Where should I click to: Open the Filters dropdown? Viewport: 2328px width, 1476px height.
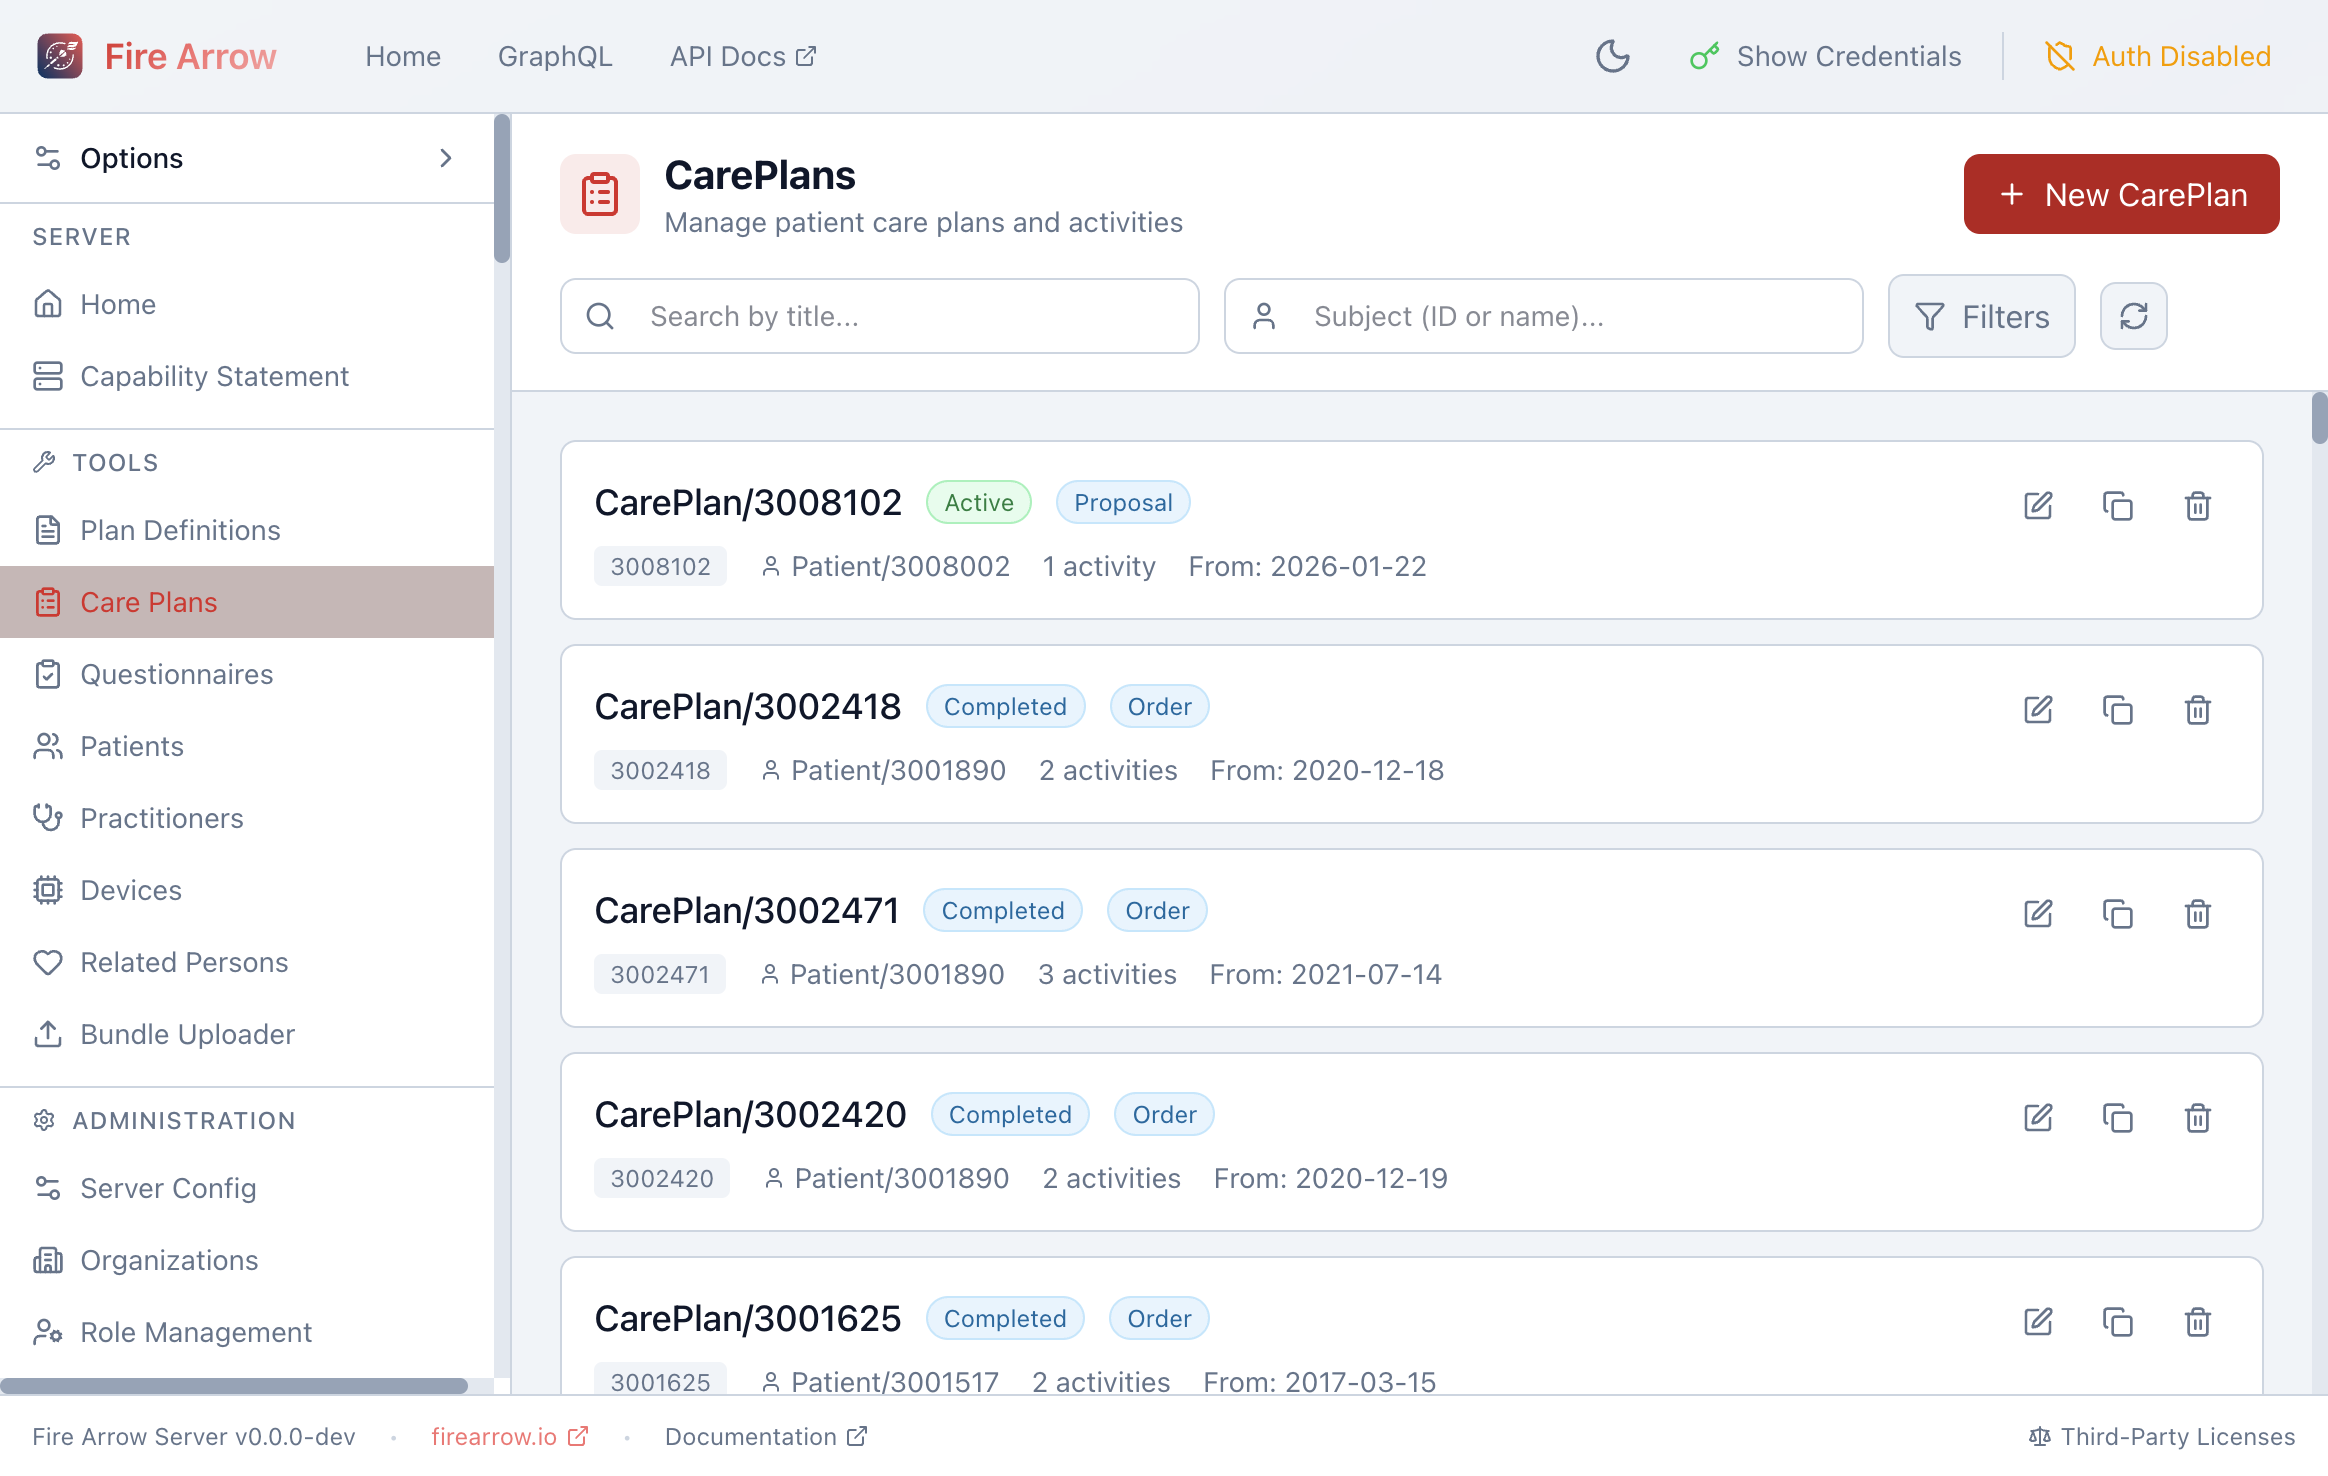[1981, 316]
